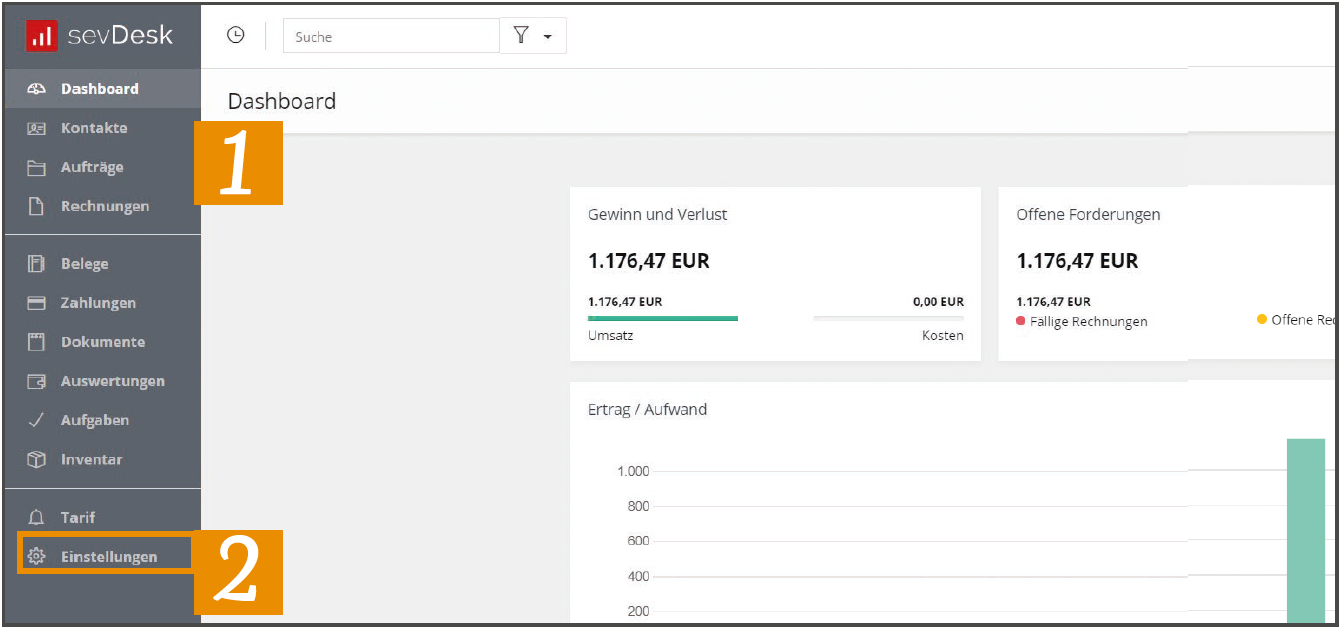Open the Belege section
The height and width of the screenshot is (628, 1340).
101,264
